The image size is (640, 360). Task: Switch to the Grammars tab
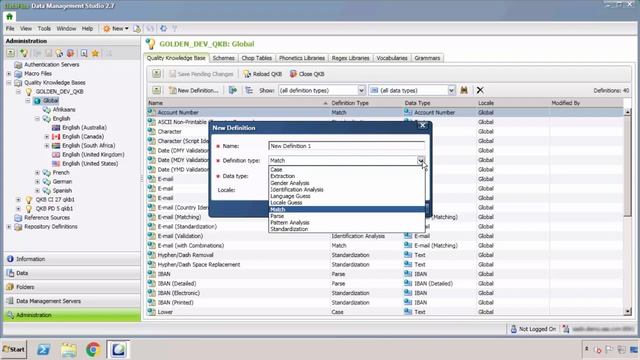[x=427, y=58]
